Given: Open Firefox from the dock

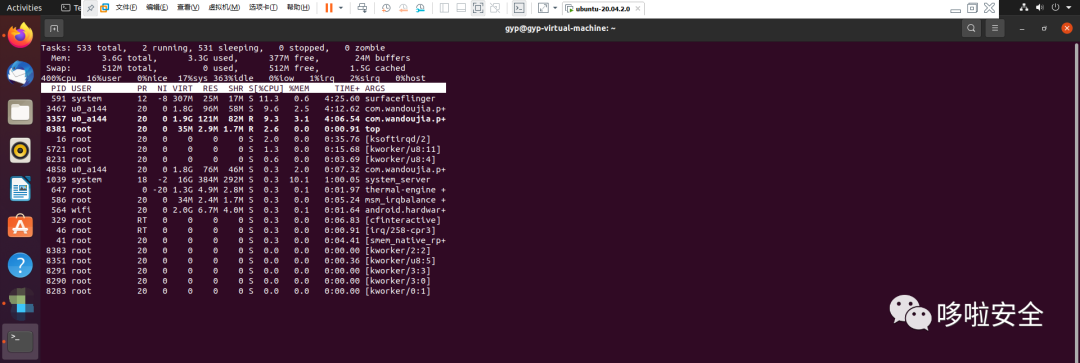Looking at the screenshot, I should tap(21, 36).
